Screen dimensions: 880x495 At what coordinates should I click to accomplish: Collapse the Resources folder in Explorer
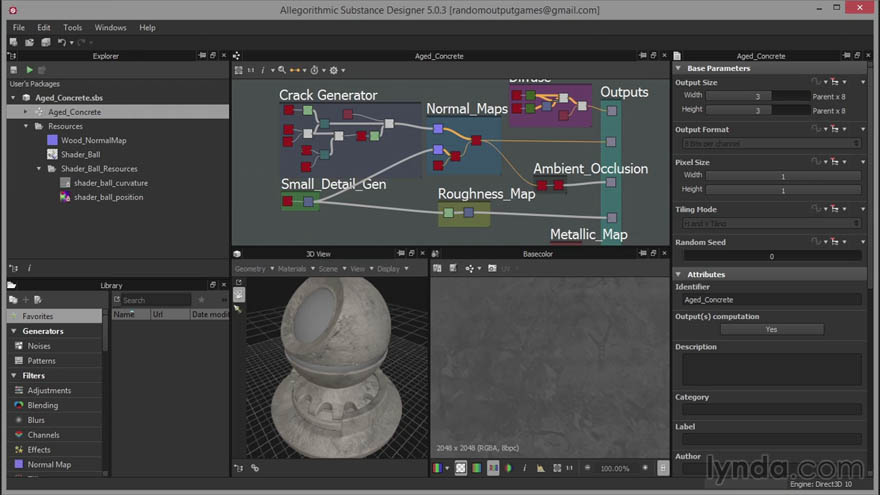[x=26, y=126]
